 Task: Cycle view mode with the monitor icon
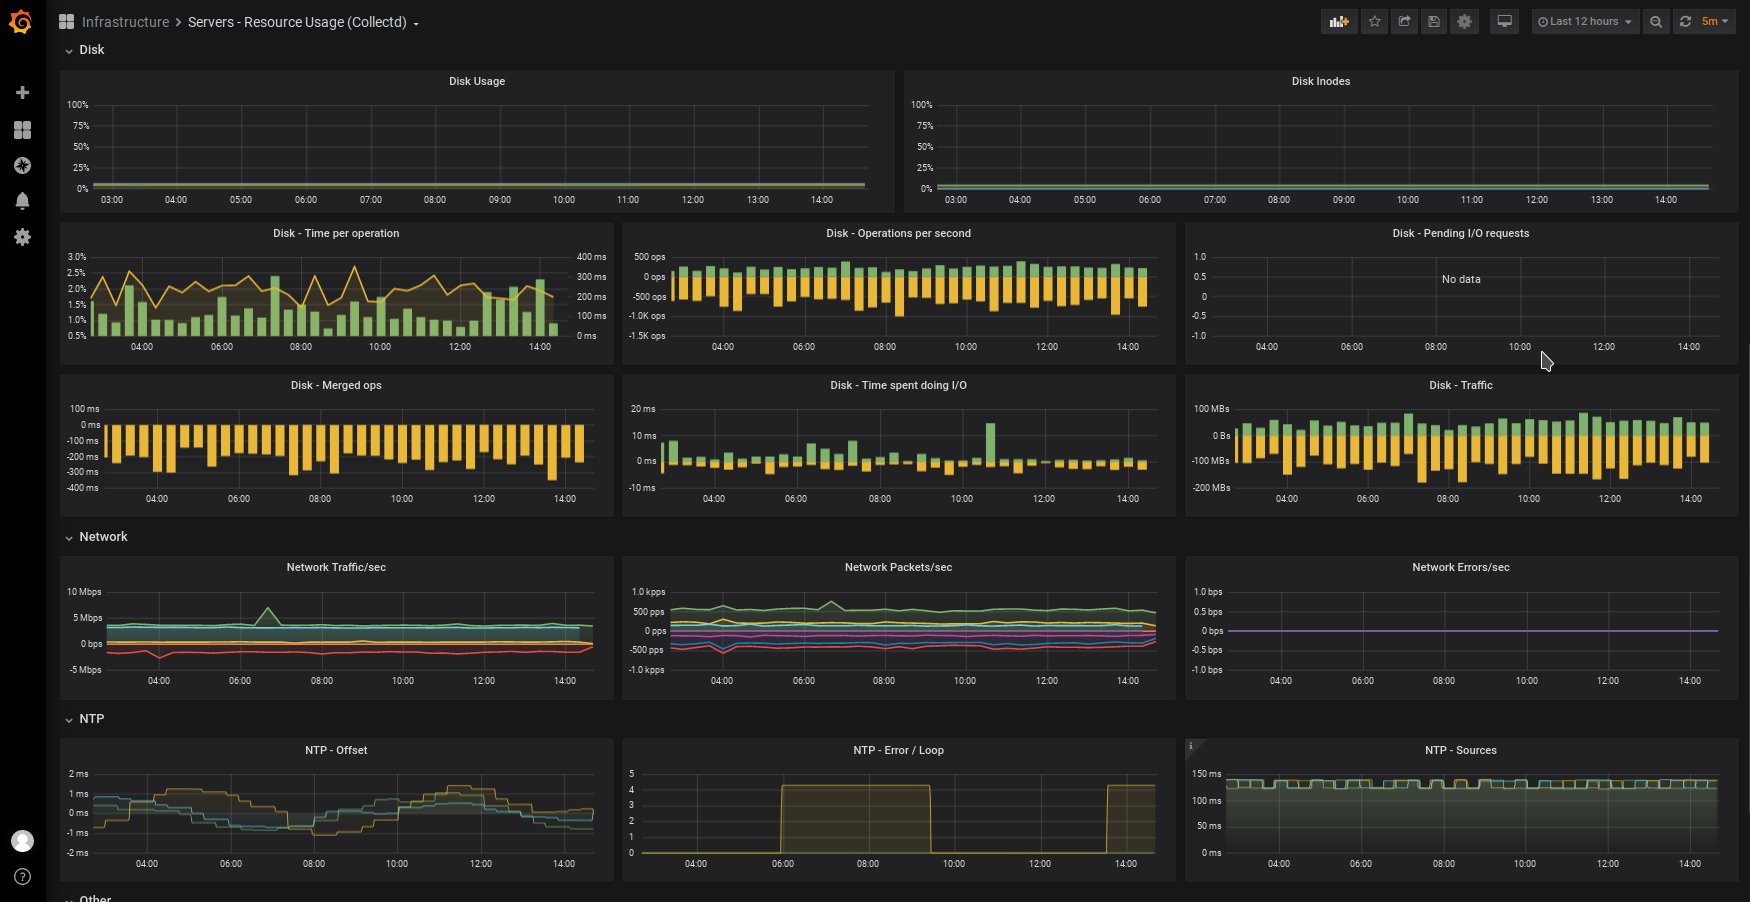click(1504, 21)
